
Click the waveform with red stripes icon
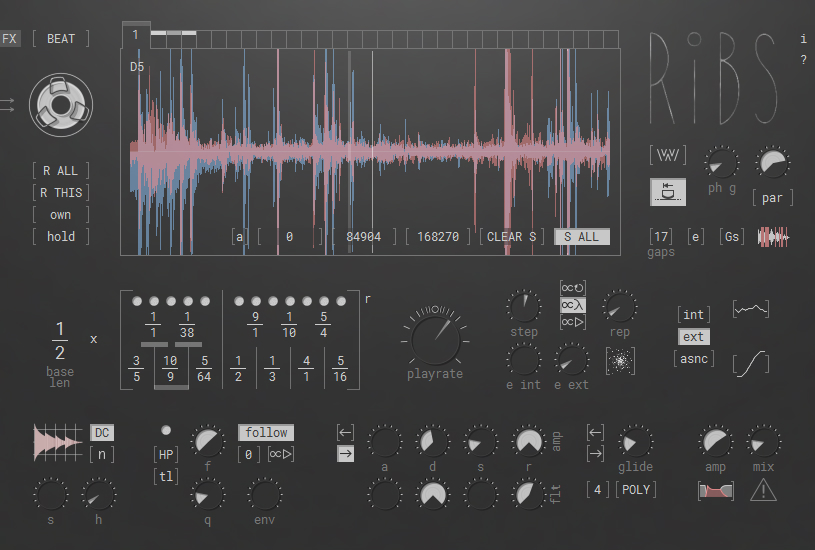(773, 237)
